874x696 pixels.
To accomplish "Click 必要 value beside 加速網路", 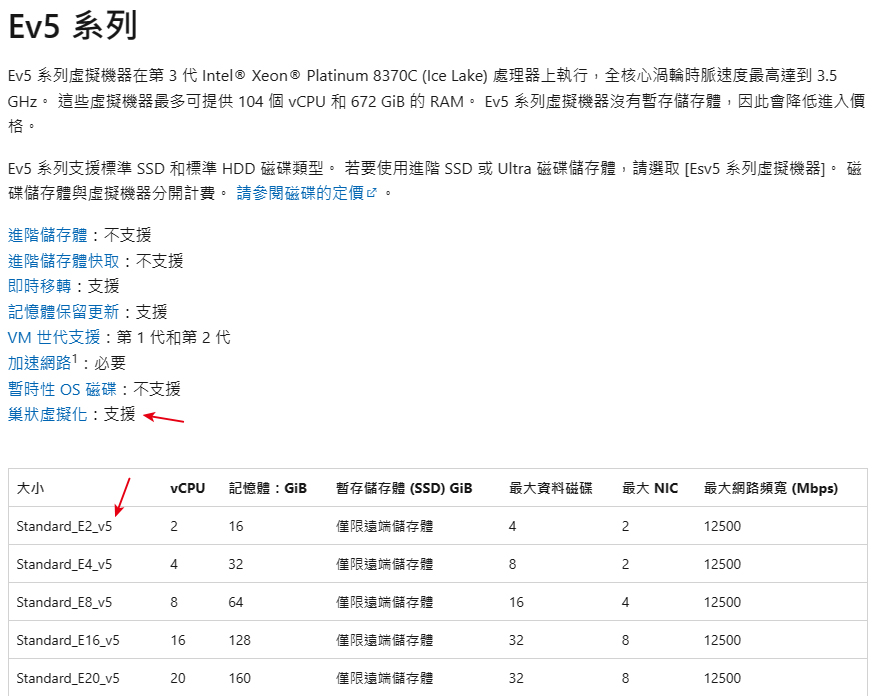I will click(x=110, y=363).
